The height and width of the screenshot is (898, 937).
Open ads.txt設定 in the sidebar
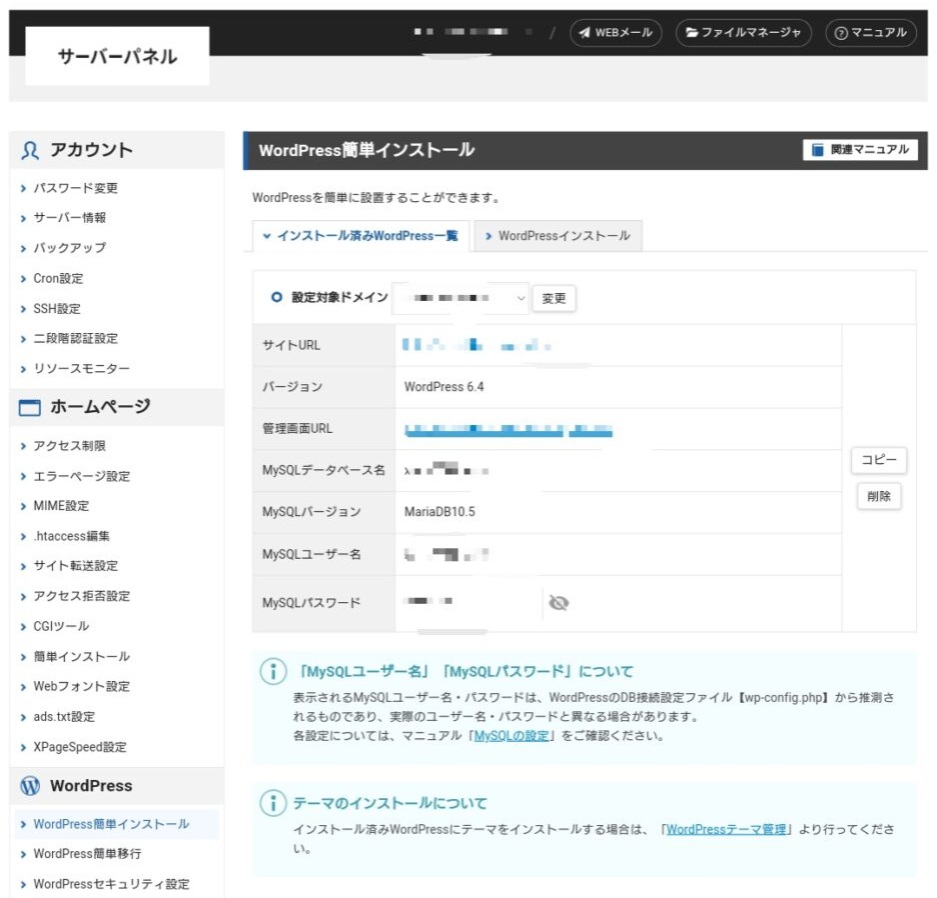[64, 717]
